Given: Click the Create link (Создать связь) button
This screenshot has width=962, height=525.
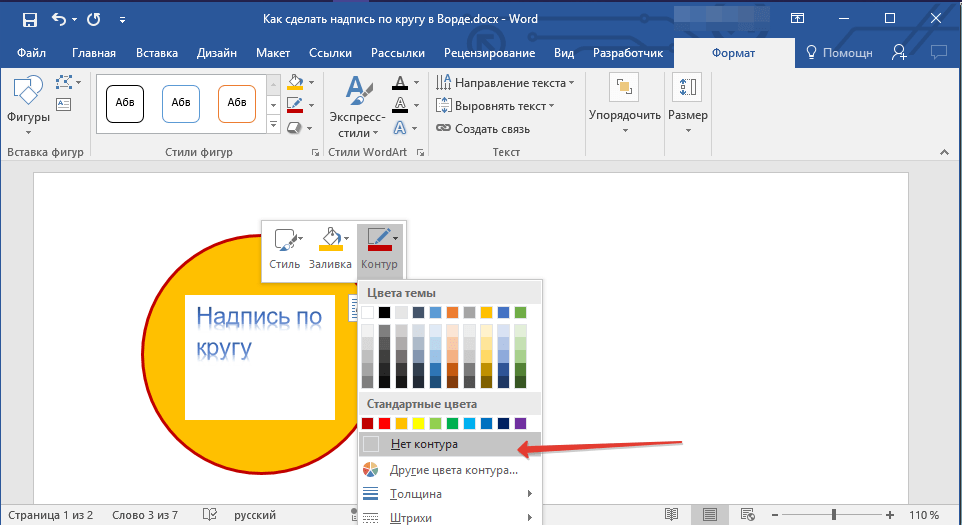Looking at the screenshot, I should tap(483, 129).
